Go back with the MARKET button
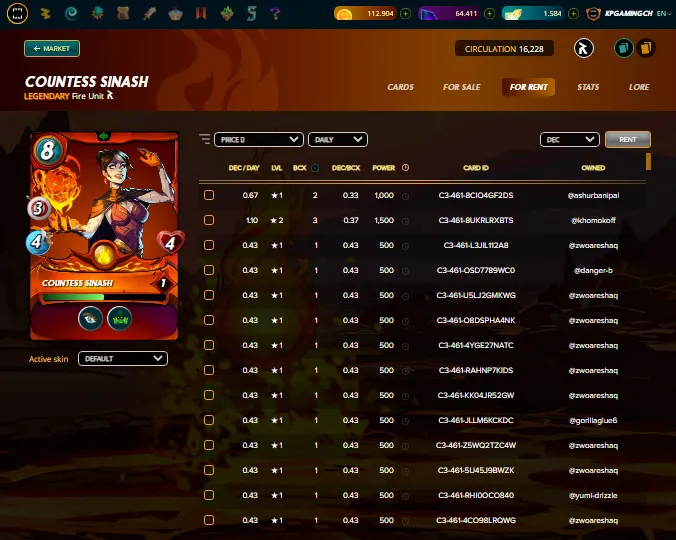 (52, 48)
